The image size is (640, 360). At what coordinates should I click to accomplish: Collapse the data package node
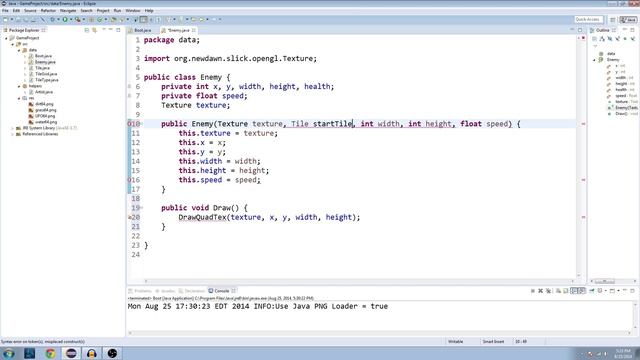tap(19, 50)
